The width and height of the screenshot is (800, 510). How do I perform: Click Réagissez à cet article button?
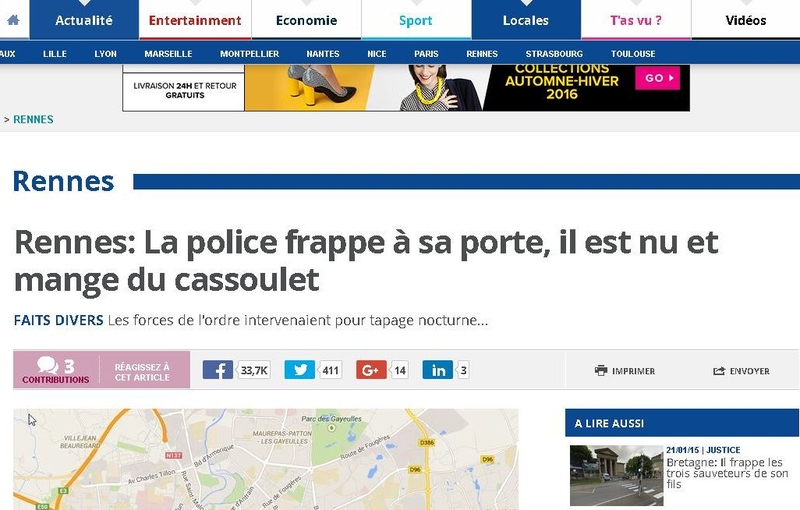point(142,372)
